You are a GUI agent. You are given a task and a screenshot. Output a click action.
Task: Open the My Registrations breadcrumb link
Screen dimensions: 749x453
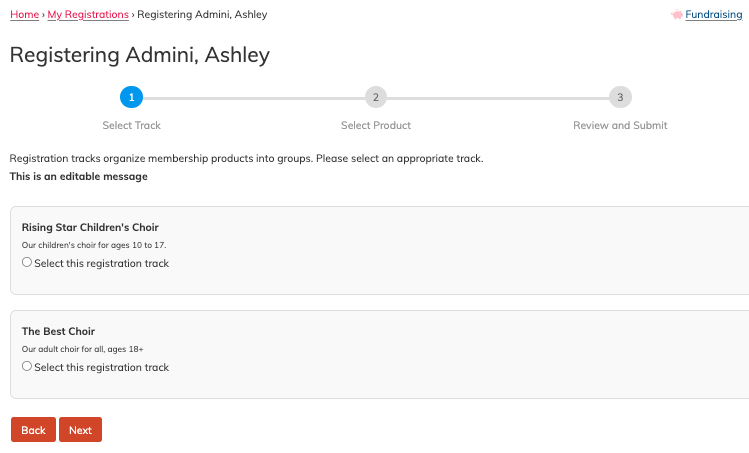[88, 15]
